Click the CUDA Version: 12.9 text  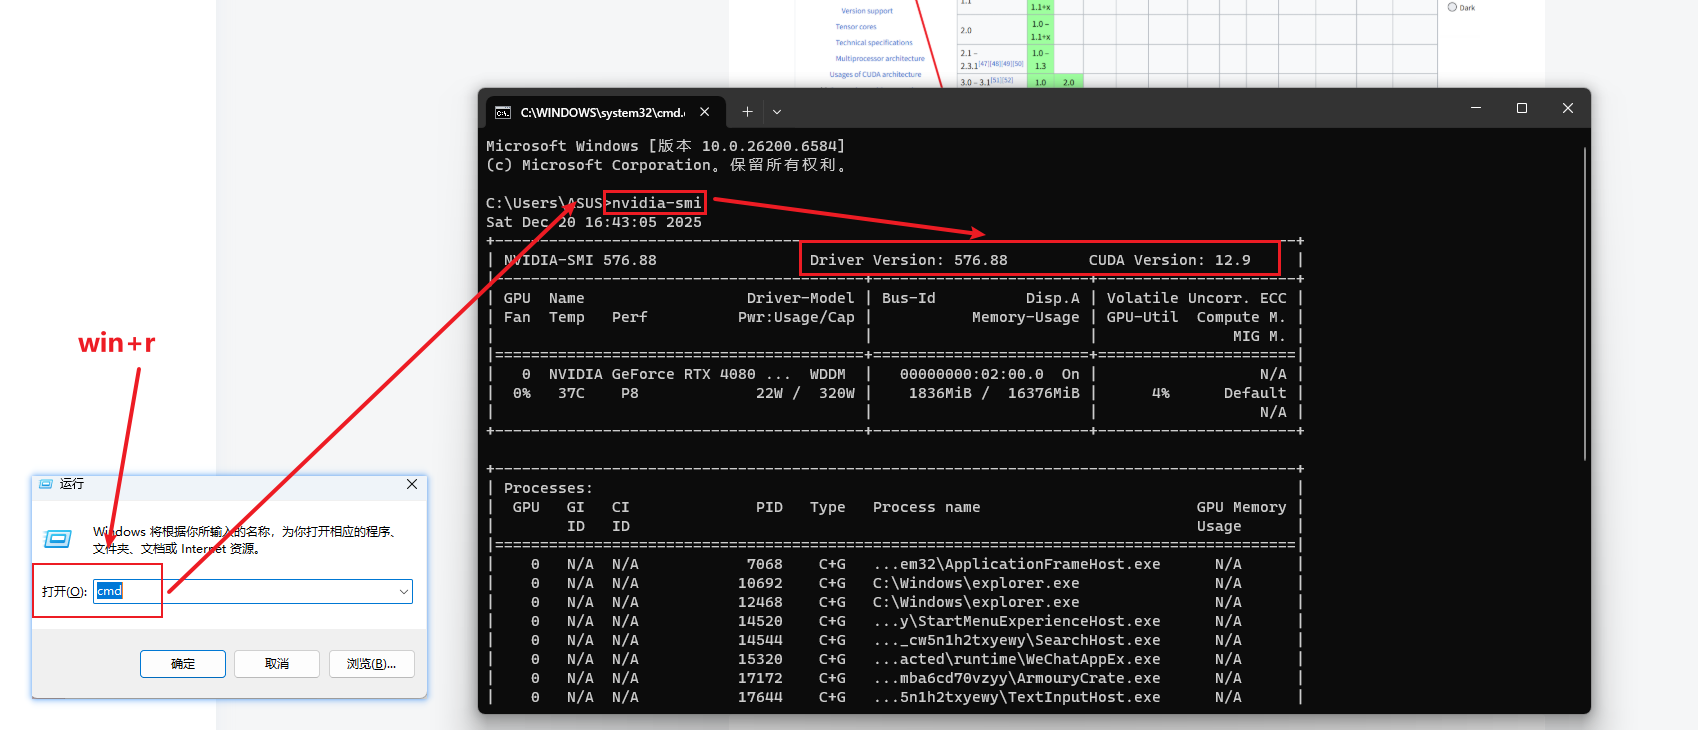[x=1169, y=260]
